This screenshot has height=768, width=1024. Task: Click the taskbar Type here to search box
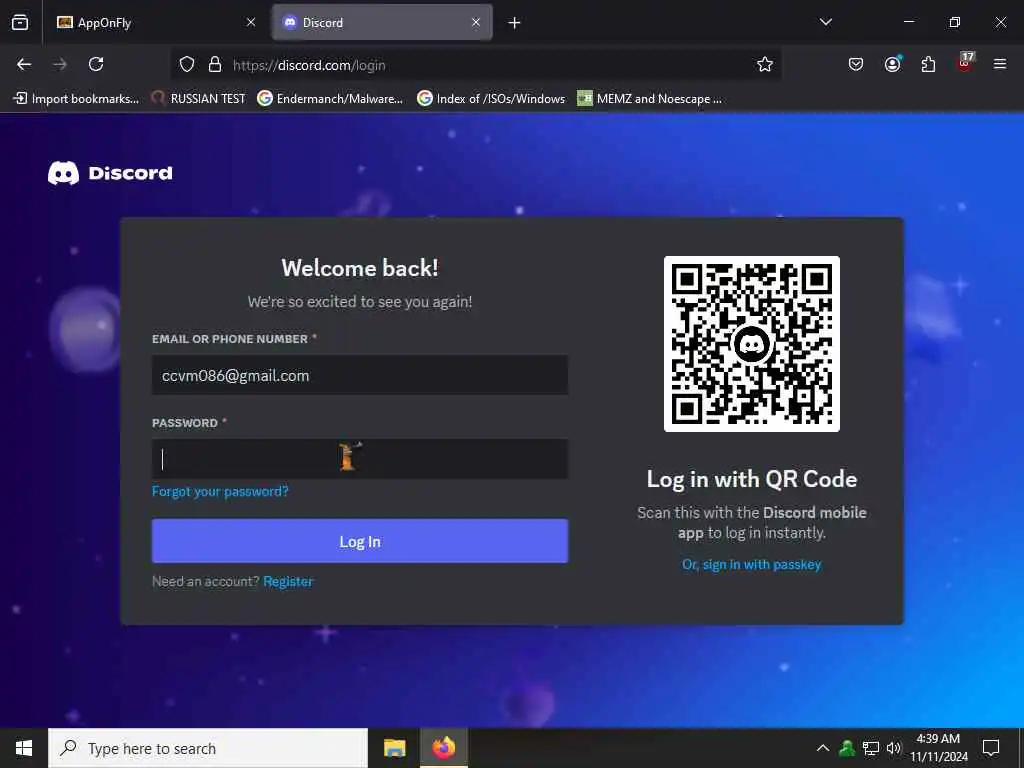(208, 748)
